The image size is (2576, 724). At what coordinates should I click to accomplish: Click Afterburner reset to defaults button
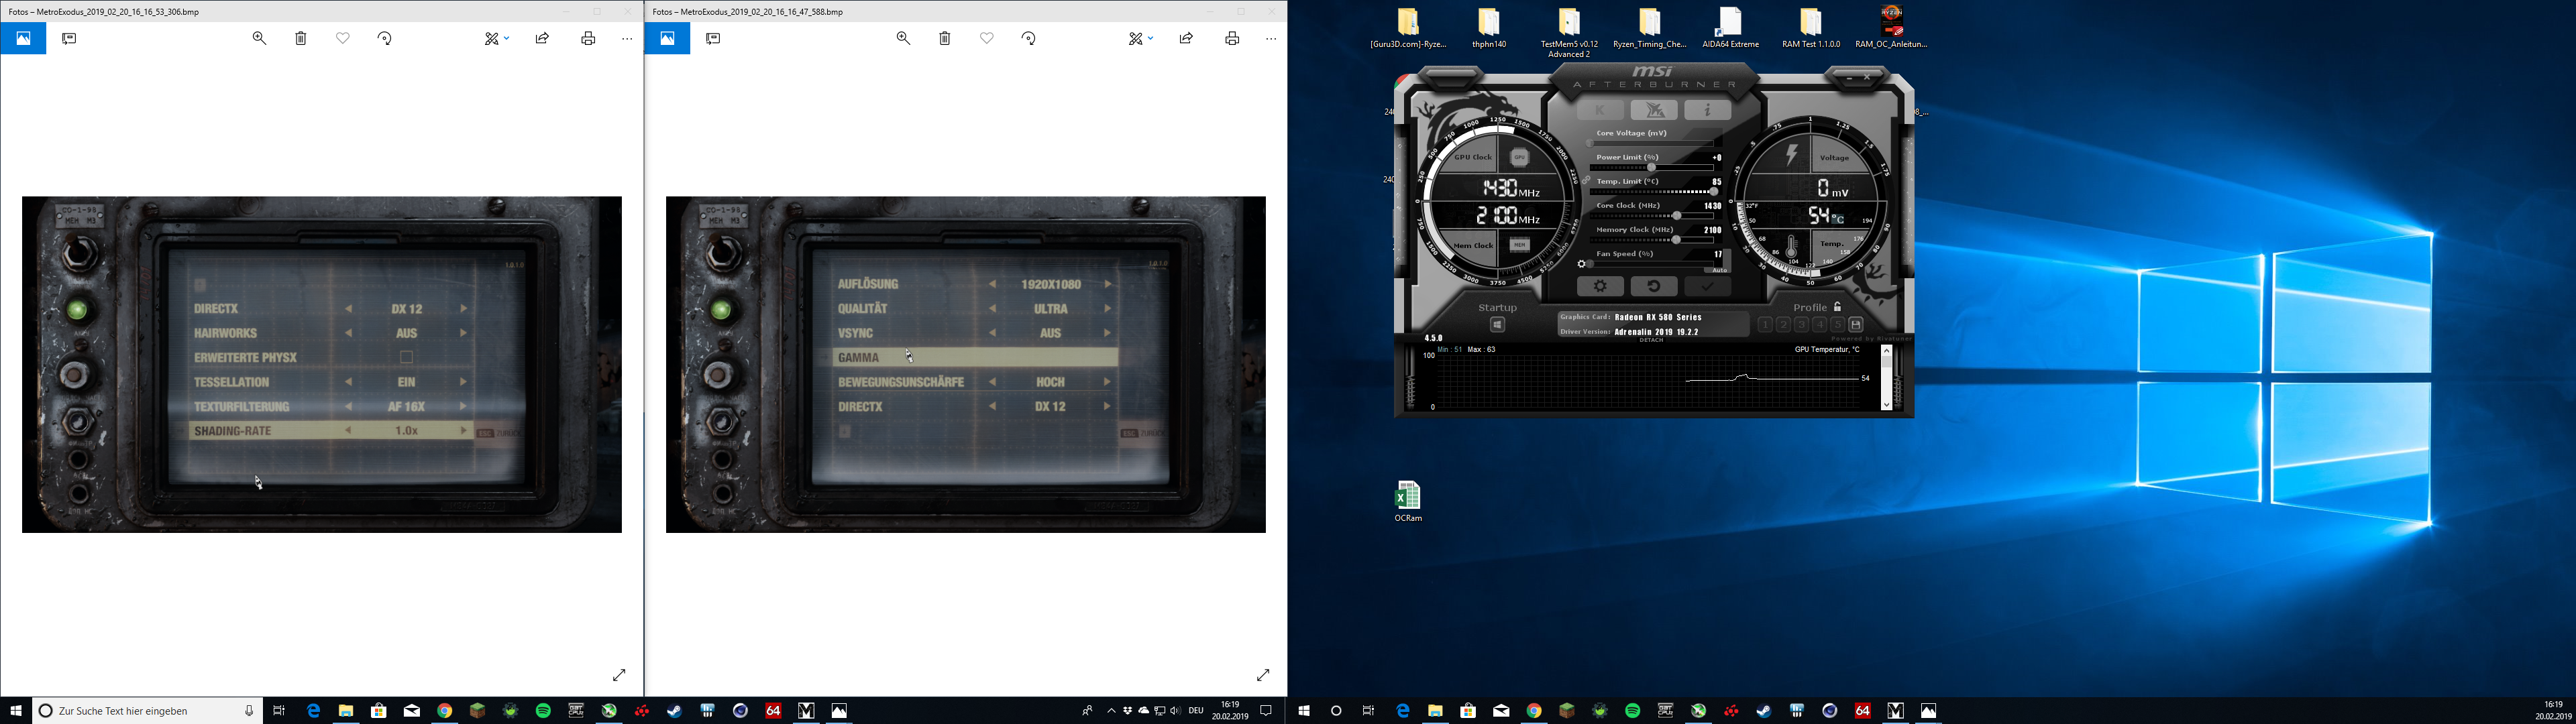pos(1654,287)
